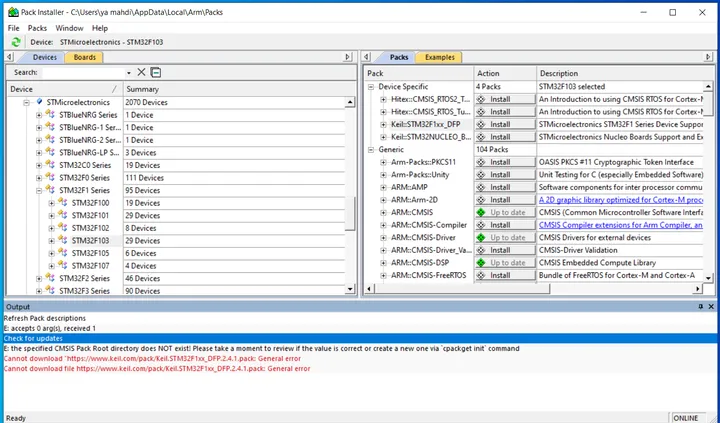
Task: Click ARM::CMSIS-Driver up to date green icon
Action: (x=481, y=237)
